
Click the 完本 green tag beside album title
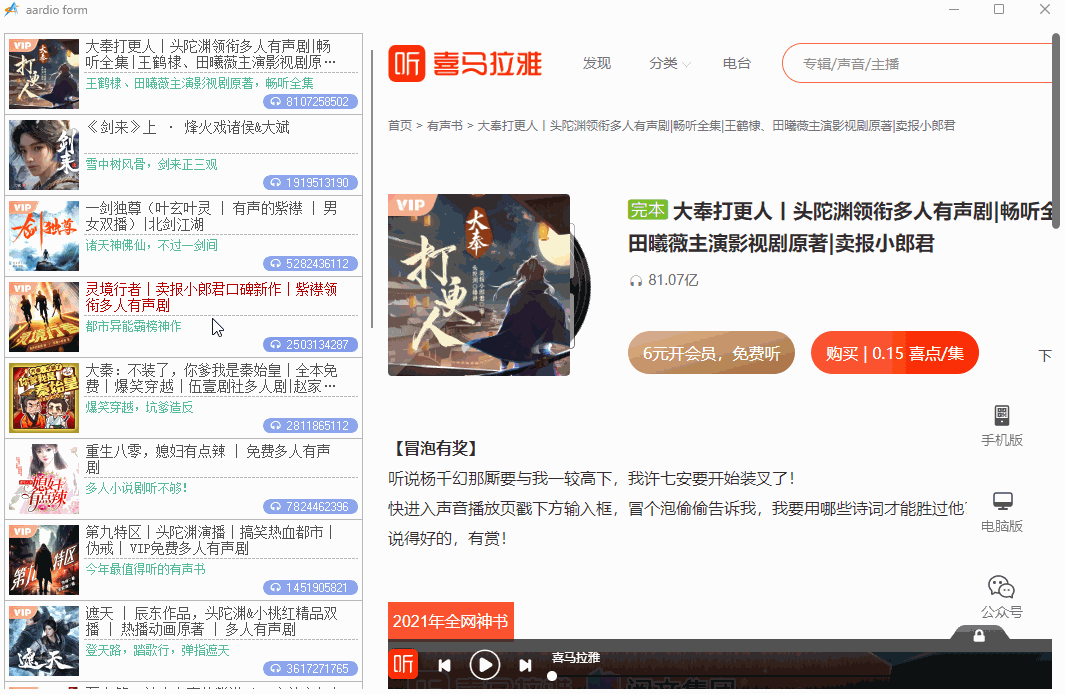click(648, 210)
